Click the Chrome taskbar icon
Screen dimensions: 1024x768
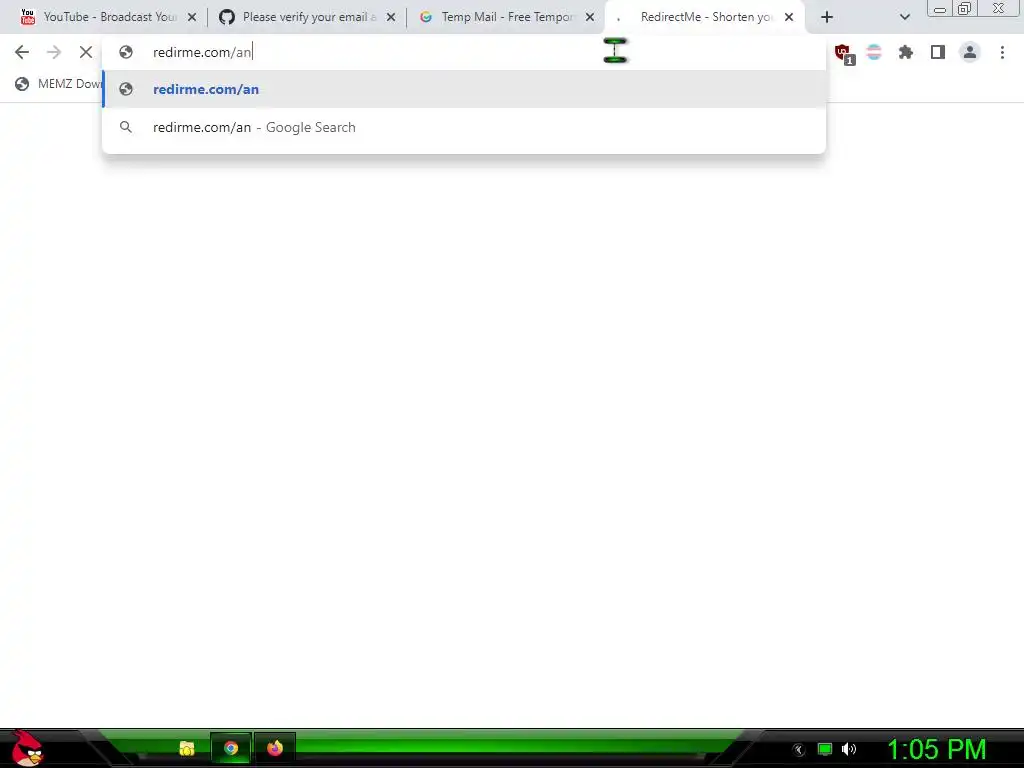tap(231, 748)
